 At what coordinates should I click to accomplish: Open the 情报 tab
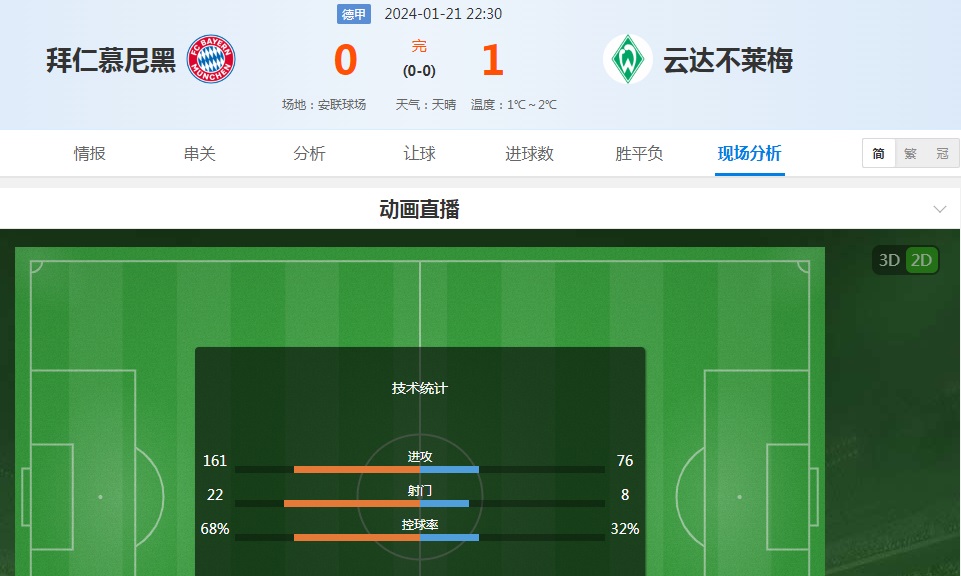pyautogui.click(x=90, y=154)
